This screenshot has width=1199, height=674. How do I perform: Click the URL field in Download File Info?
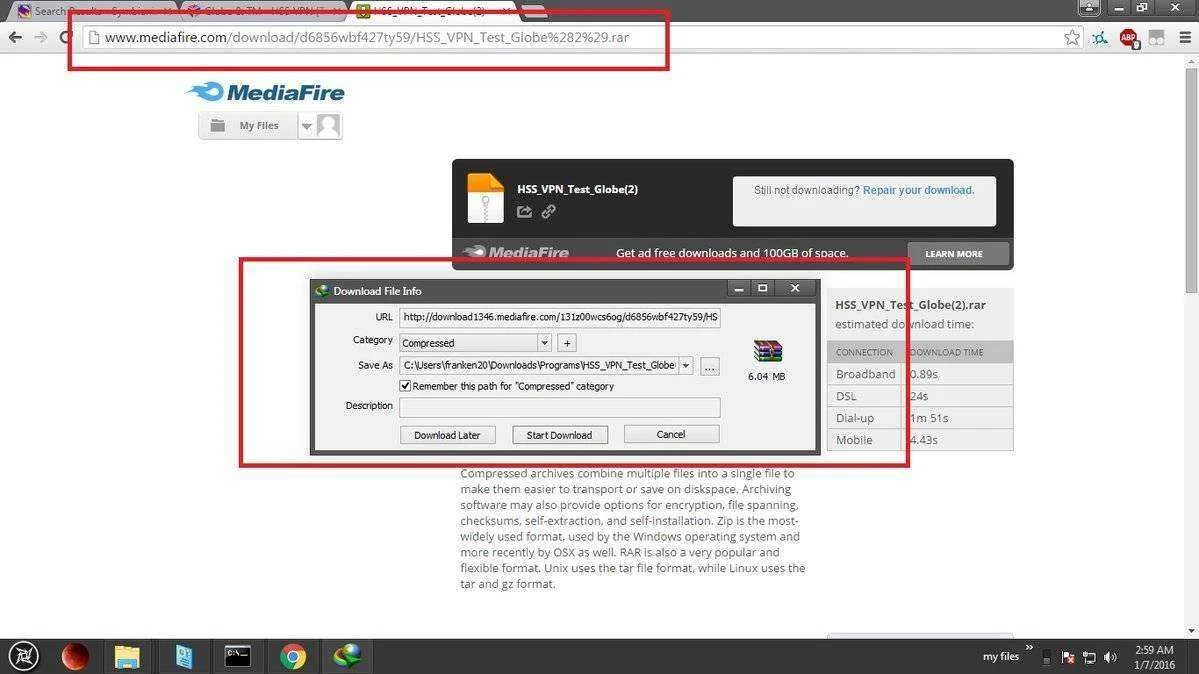[560, 317]
